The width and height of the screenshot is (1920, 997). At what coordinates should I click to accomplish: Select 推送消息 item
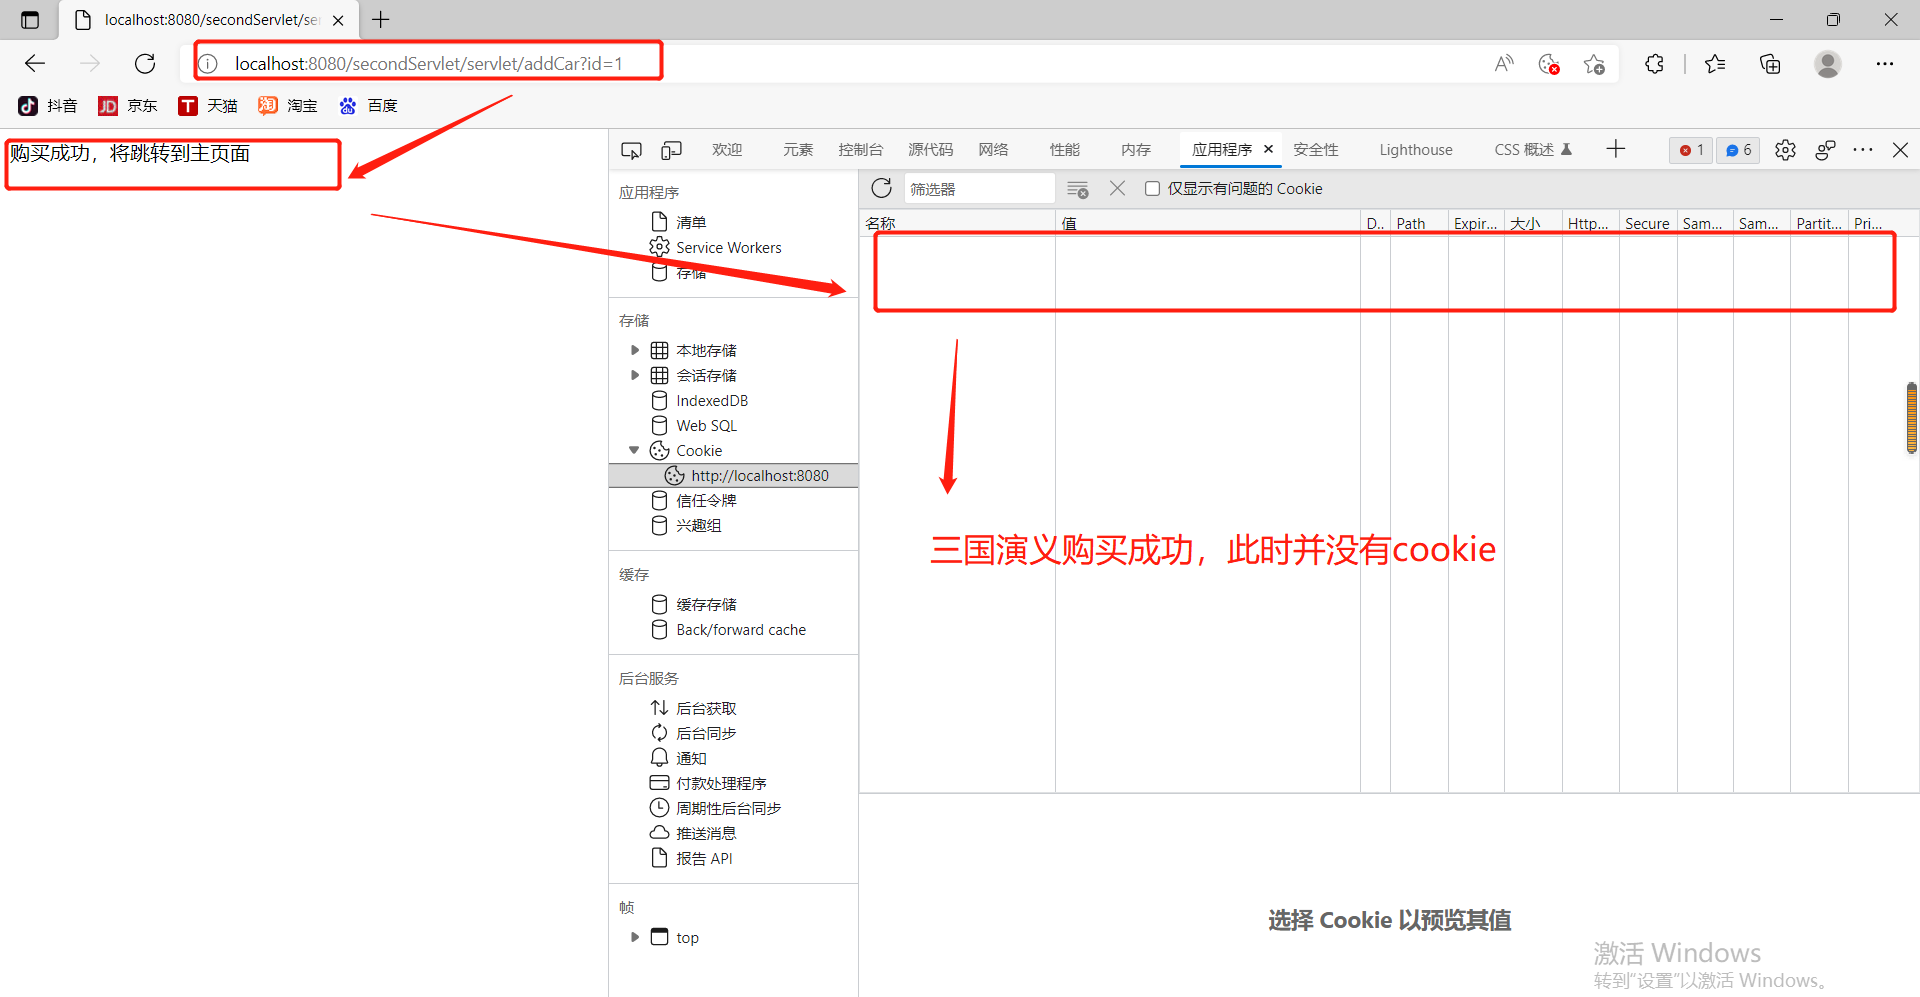[706, 833]
